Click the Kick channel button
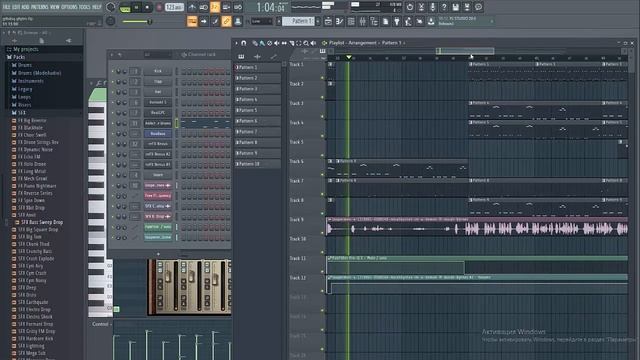The height and width of the screenshot is (360, 640). pyautogui.click(x=158, y=71)
